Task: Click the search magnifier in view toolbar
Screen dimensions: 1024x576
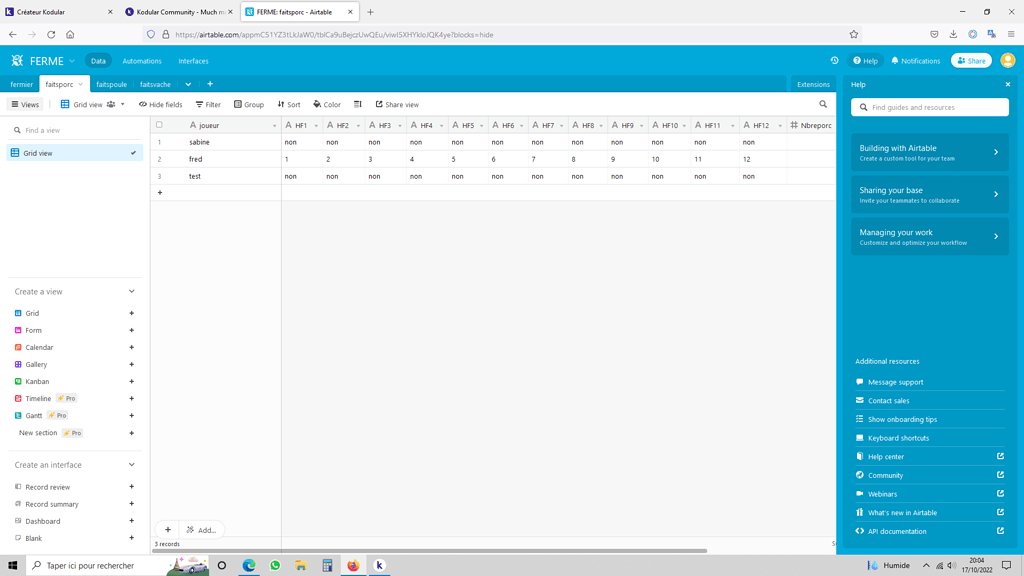Action: point(823,104)
